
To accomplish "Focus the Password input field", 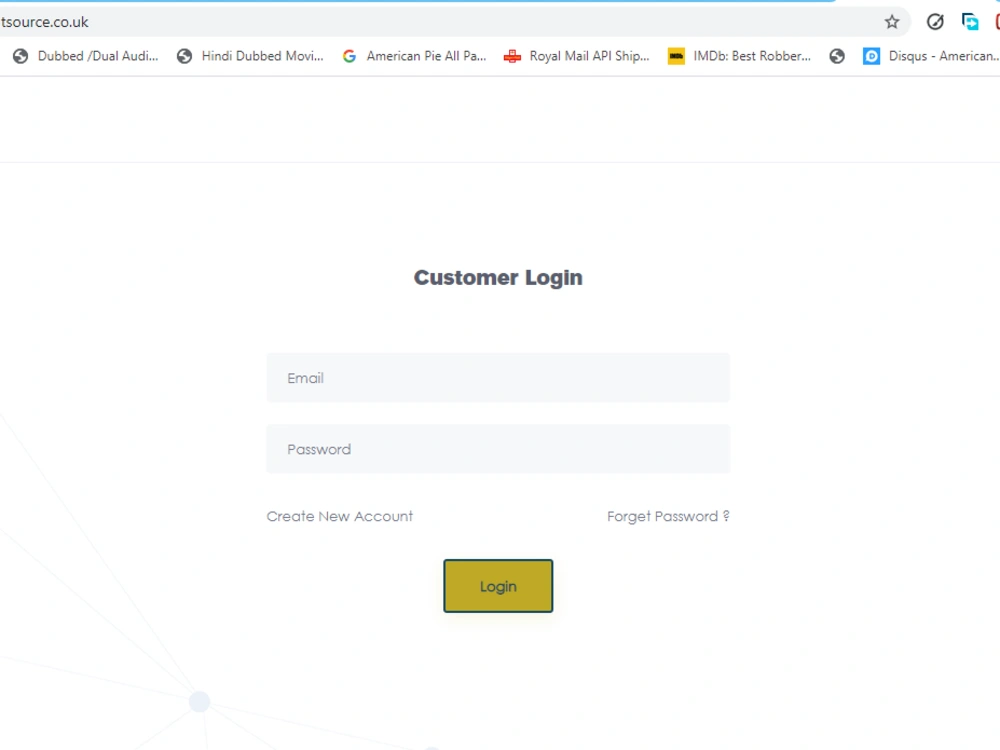I will point(498,449).
